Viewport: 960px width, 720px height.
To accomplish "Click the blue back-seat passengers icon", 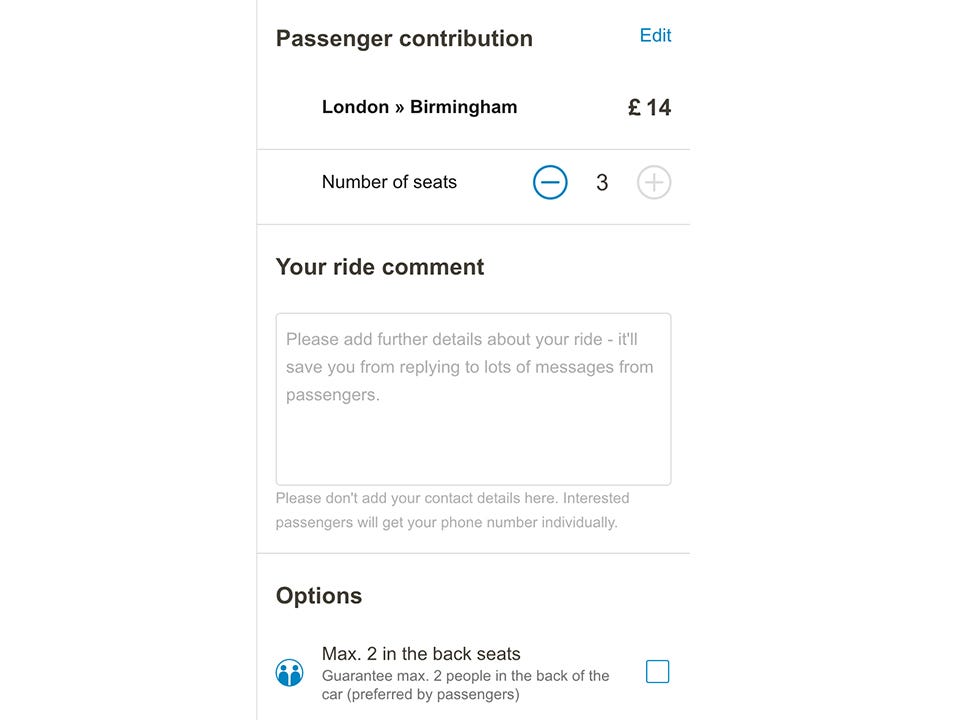I will click(289, 673).
